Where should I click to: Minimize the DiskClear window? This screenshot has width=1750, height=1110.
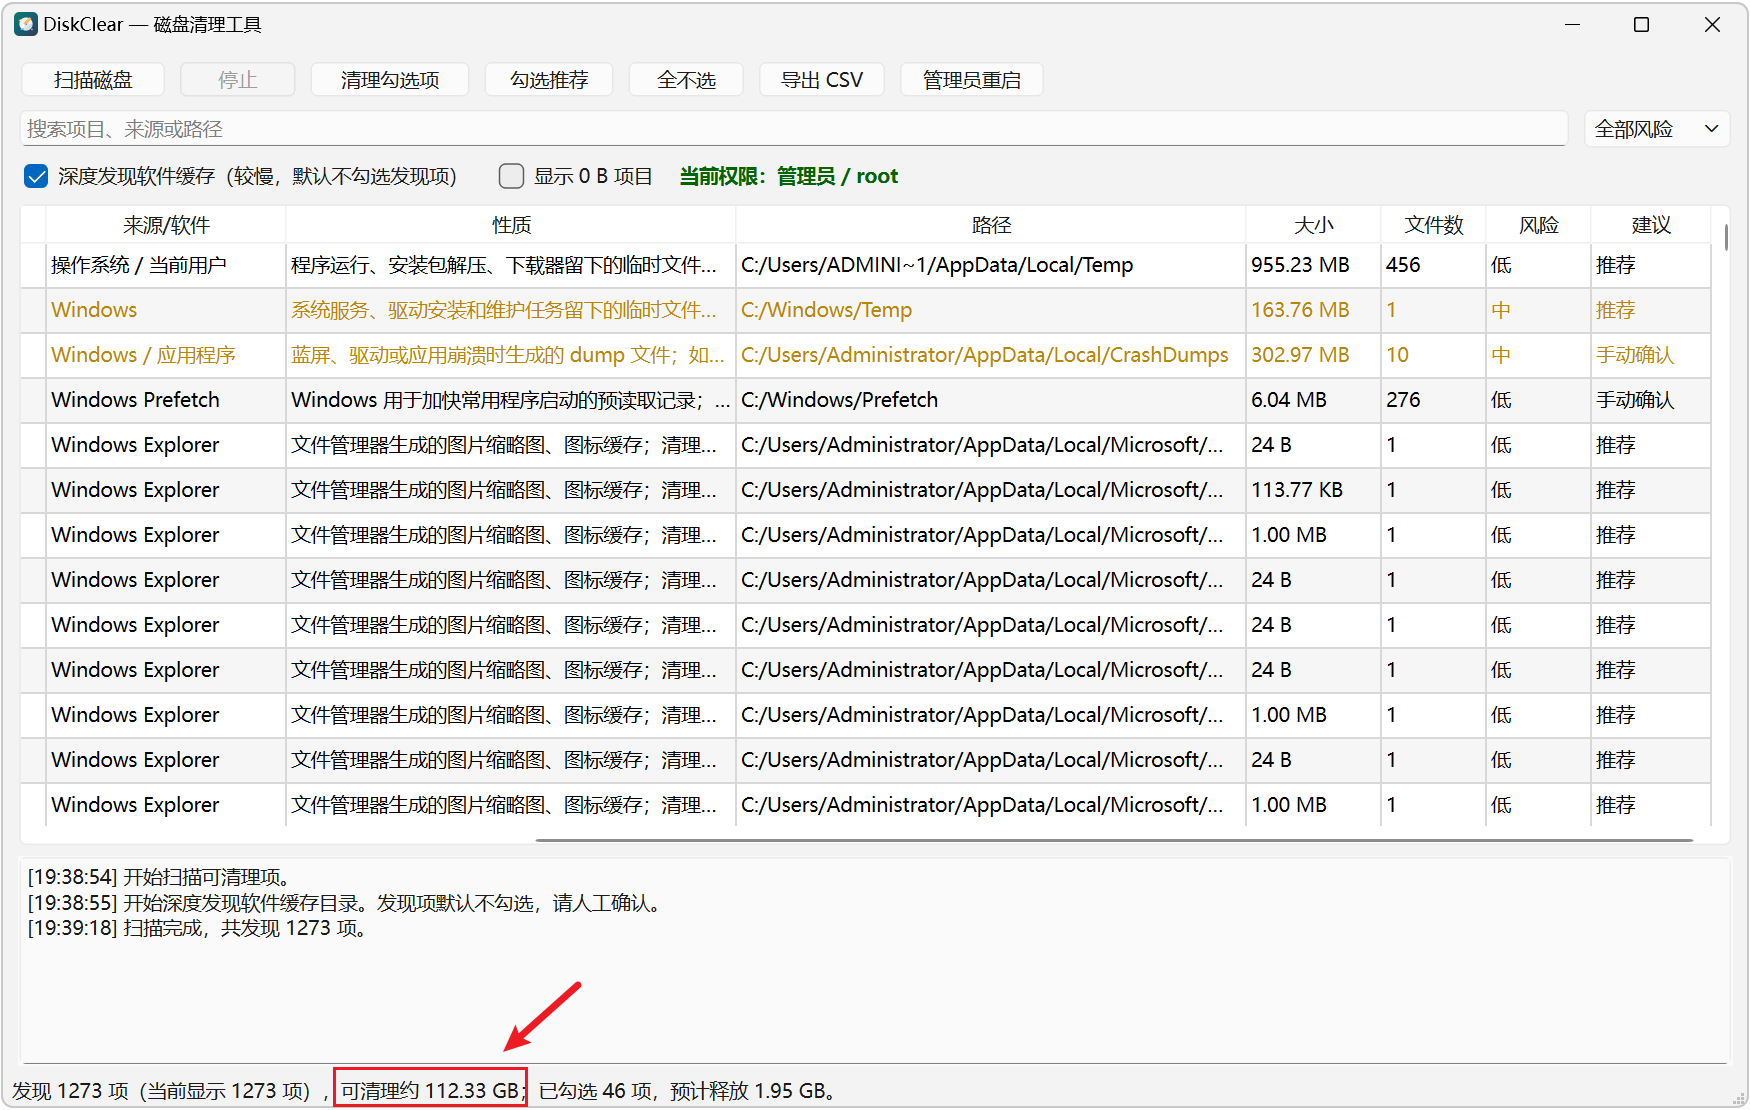pos(1572,24)
